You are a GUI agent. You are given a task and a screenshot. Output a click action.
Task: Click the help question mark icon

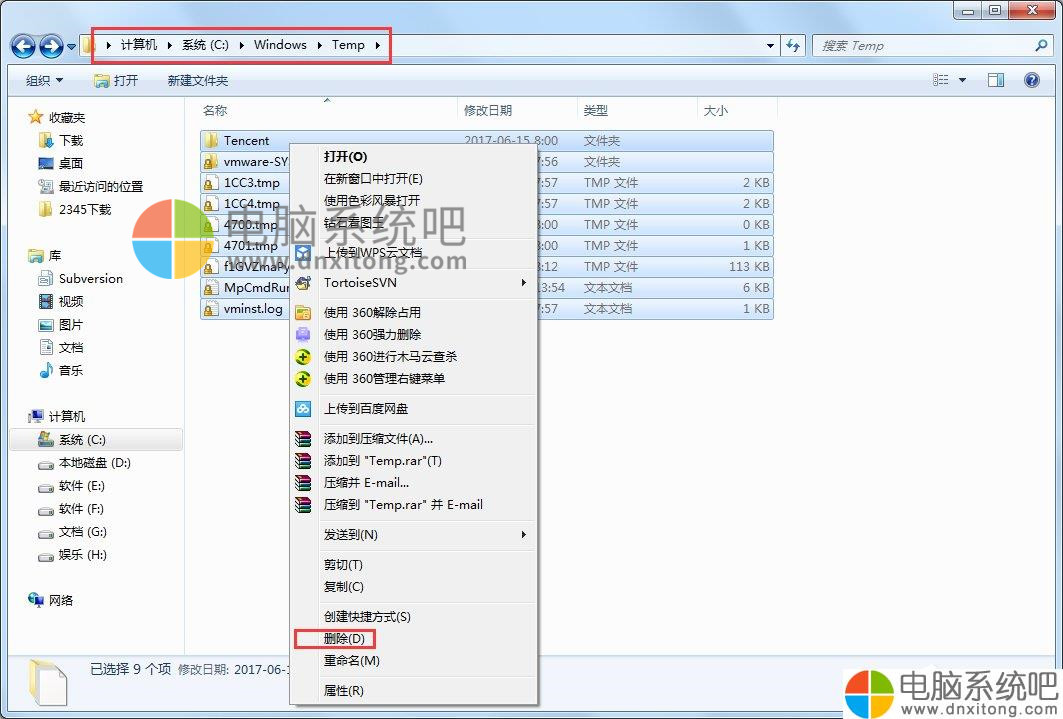(x=1033, y=80)
